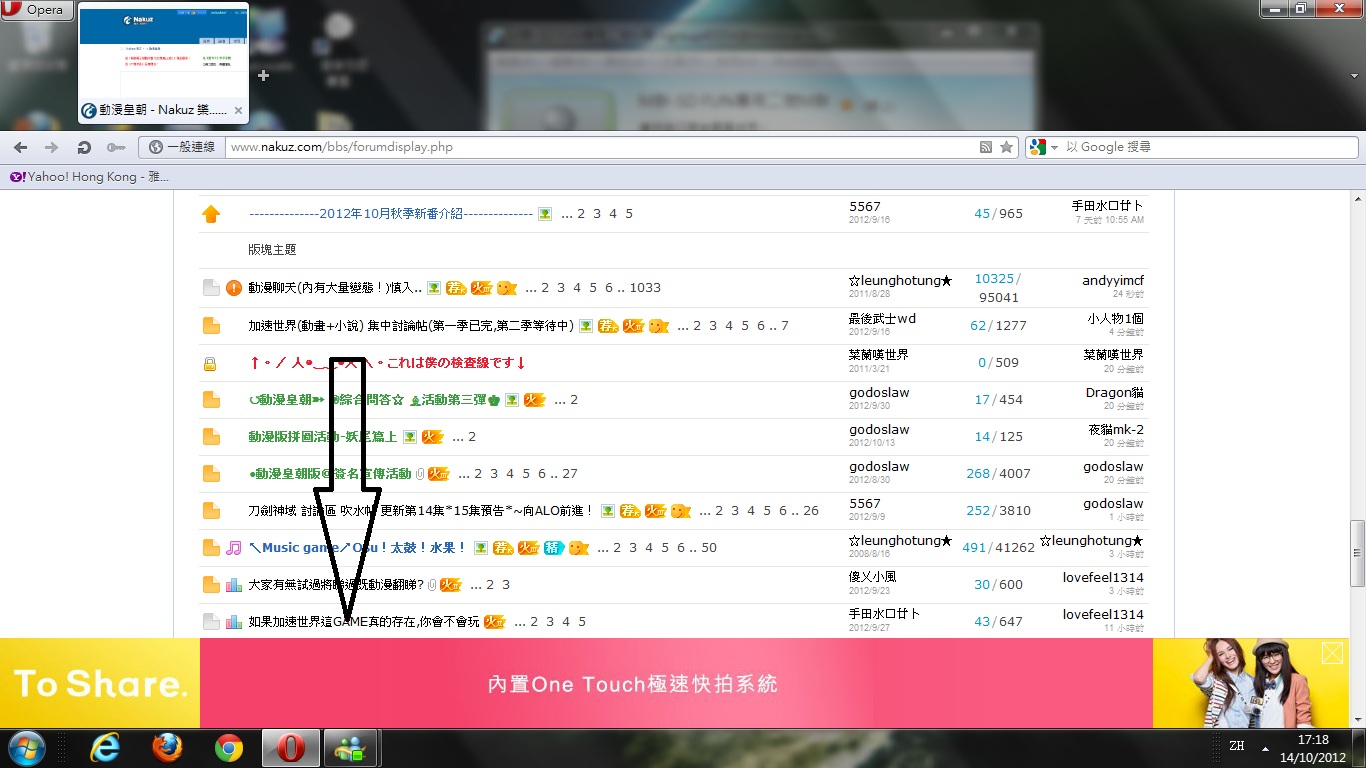View reply count 10325 of 動漫聊天

[x=994, y=279]
